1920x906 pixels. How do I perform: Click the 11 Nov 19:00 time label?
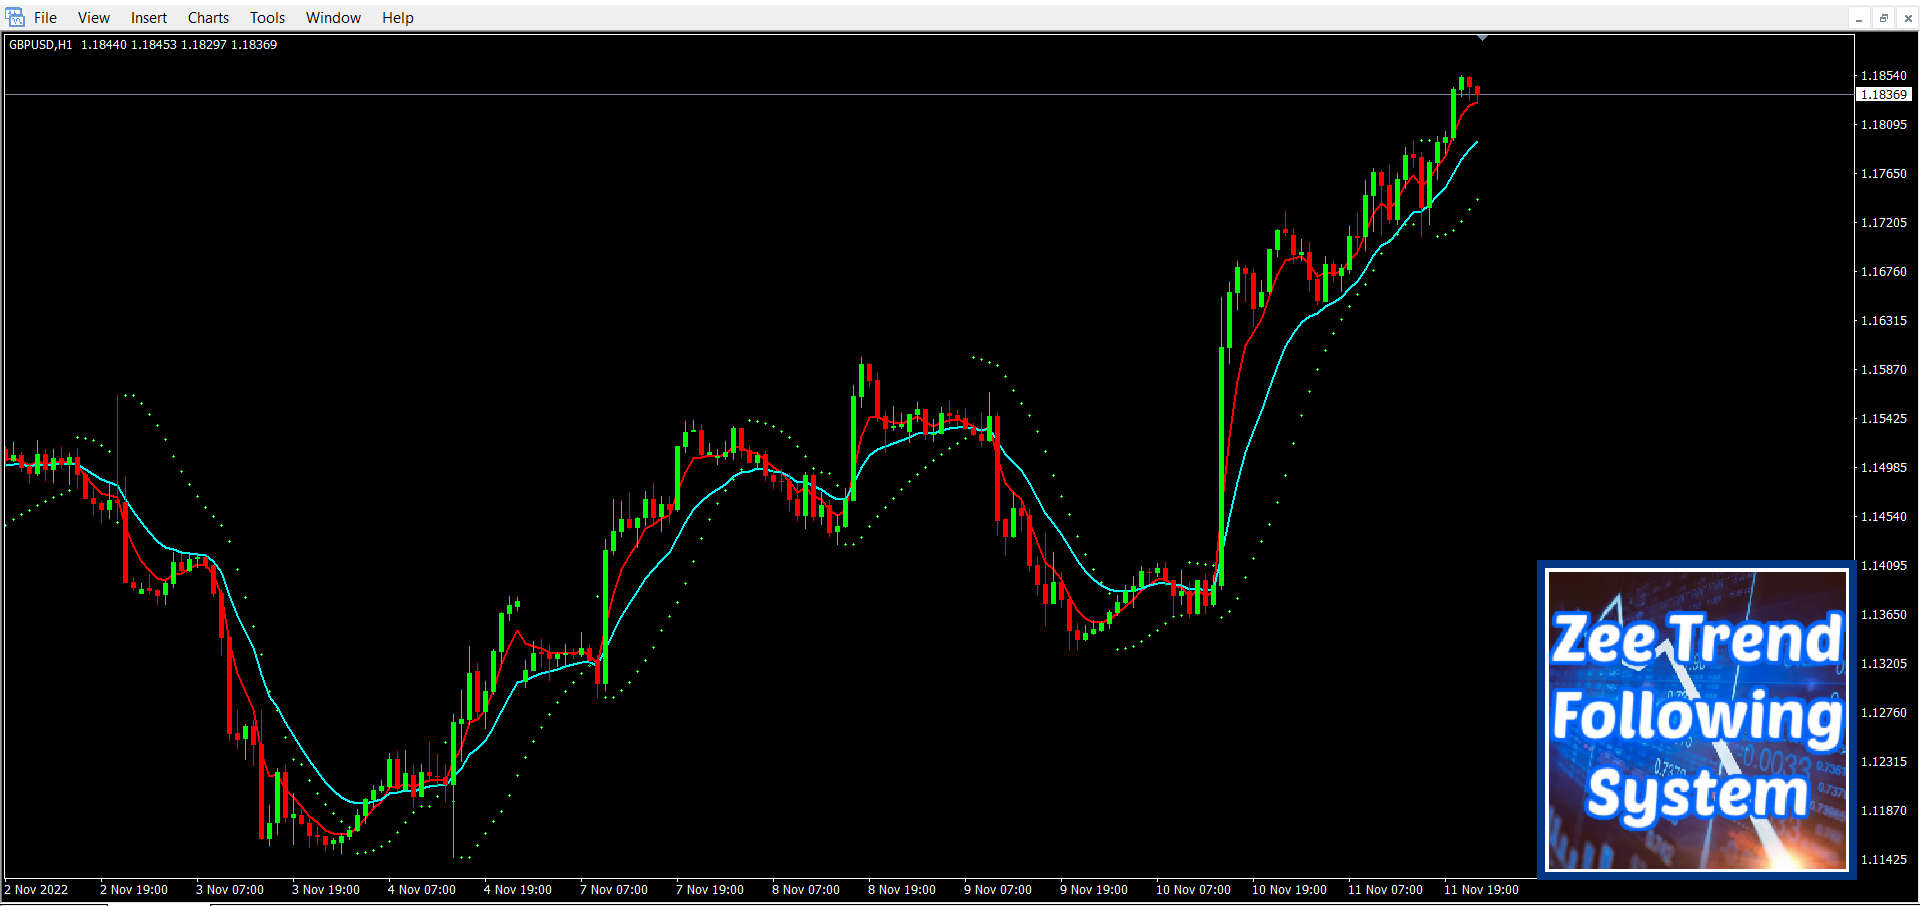coord(1482,890)
